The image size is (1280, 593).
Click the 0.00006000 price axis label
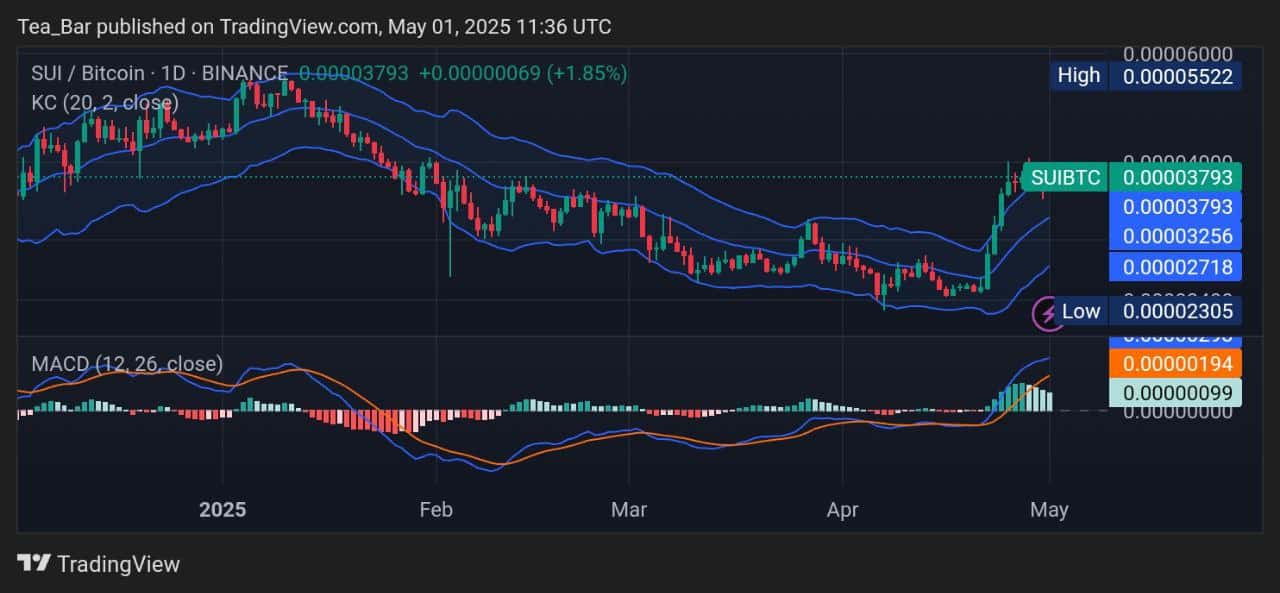[1177, 53]
